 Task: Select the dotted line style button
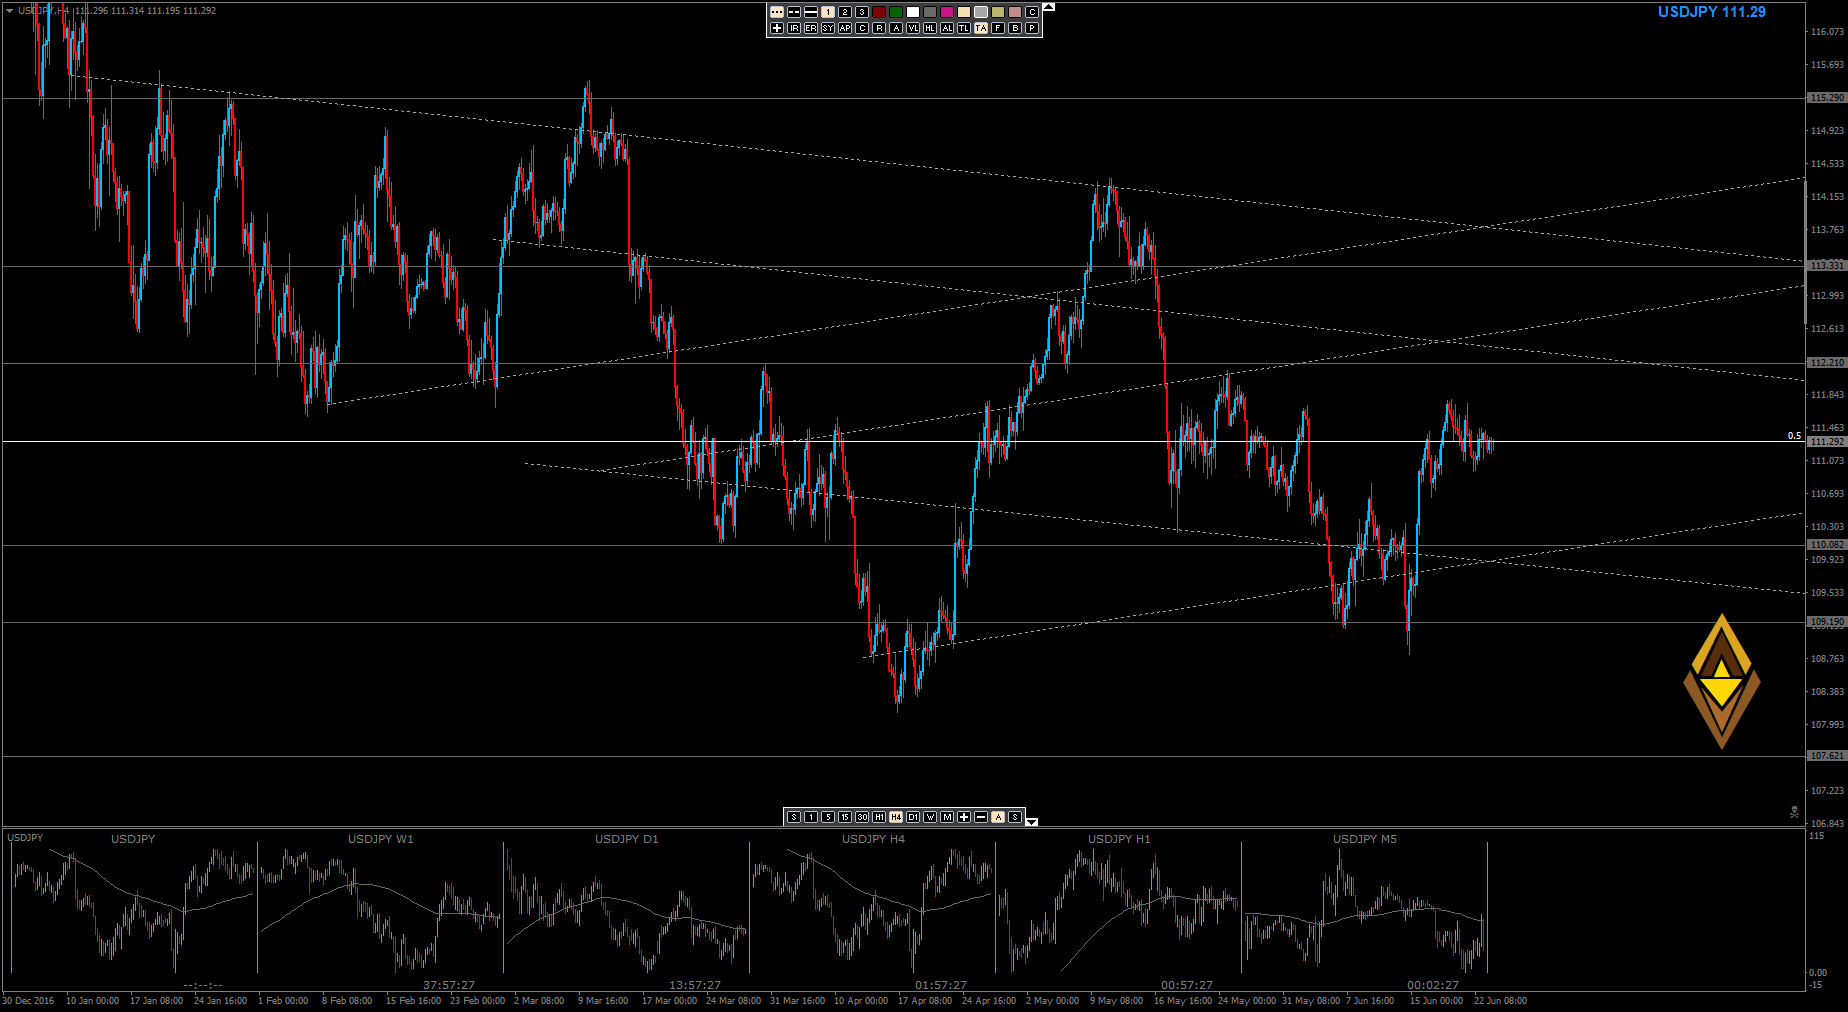(x=777, y=12)
